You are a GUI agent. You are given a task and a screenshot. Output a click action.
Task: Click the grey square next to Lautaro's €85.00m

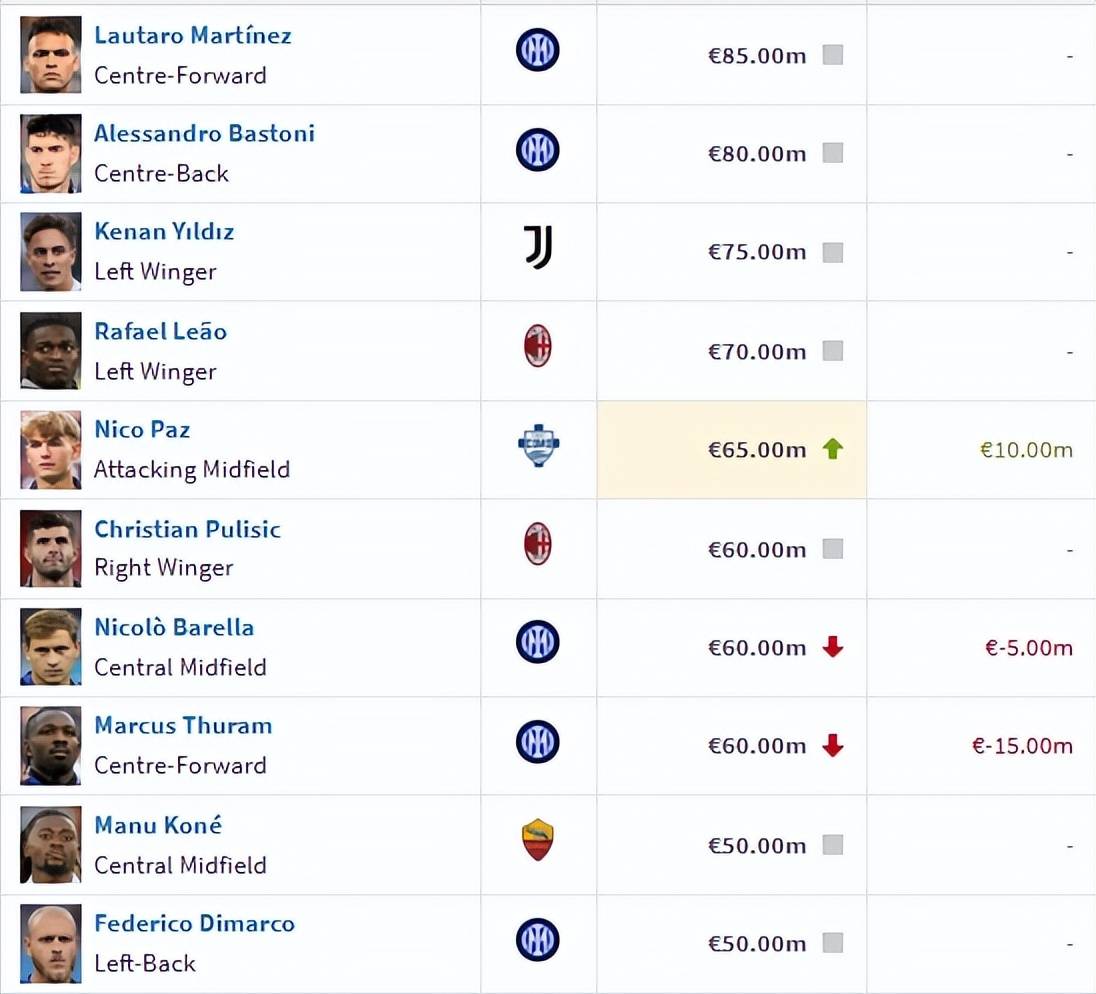(x=832, y=55)
